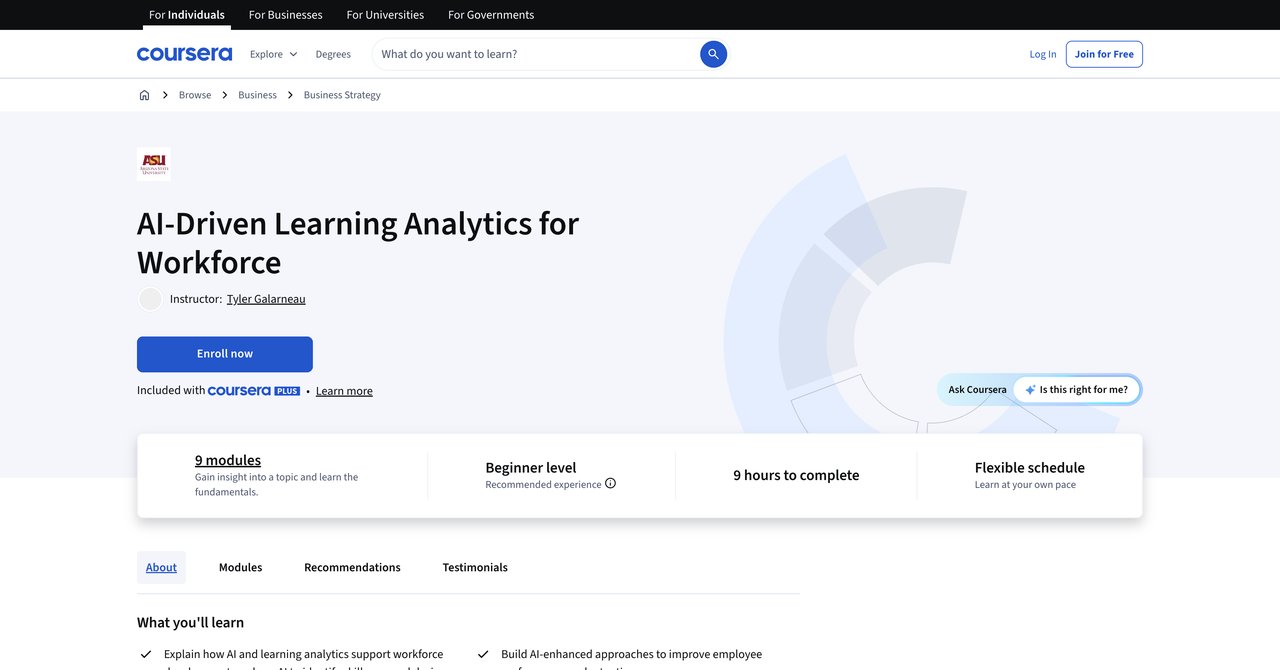Switch to For Governments tab
The width and height of the screenshot is (1280, 670).
pyautogui.click(x=491, y=15)
